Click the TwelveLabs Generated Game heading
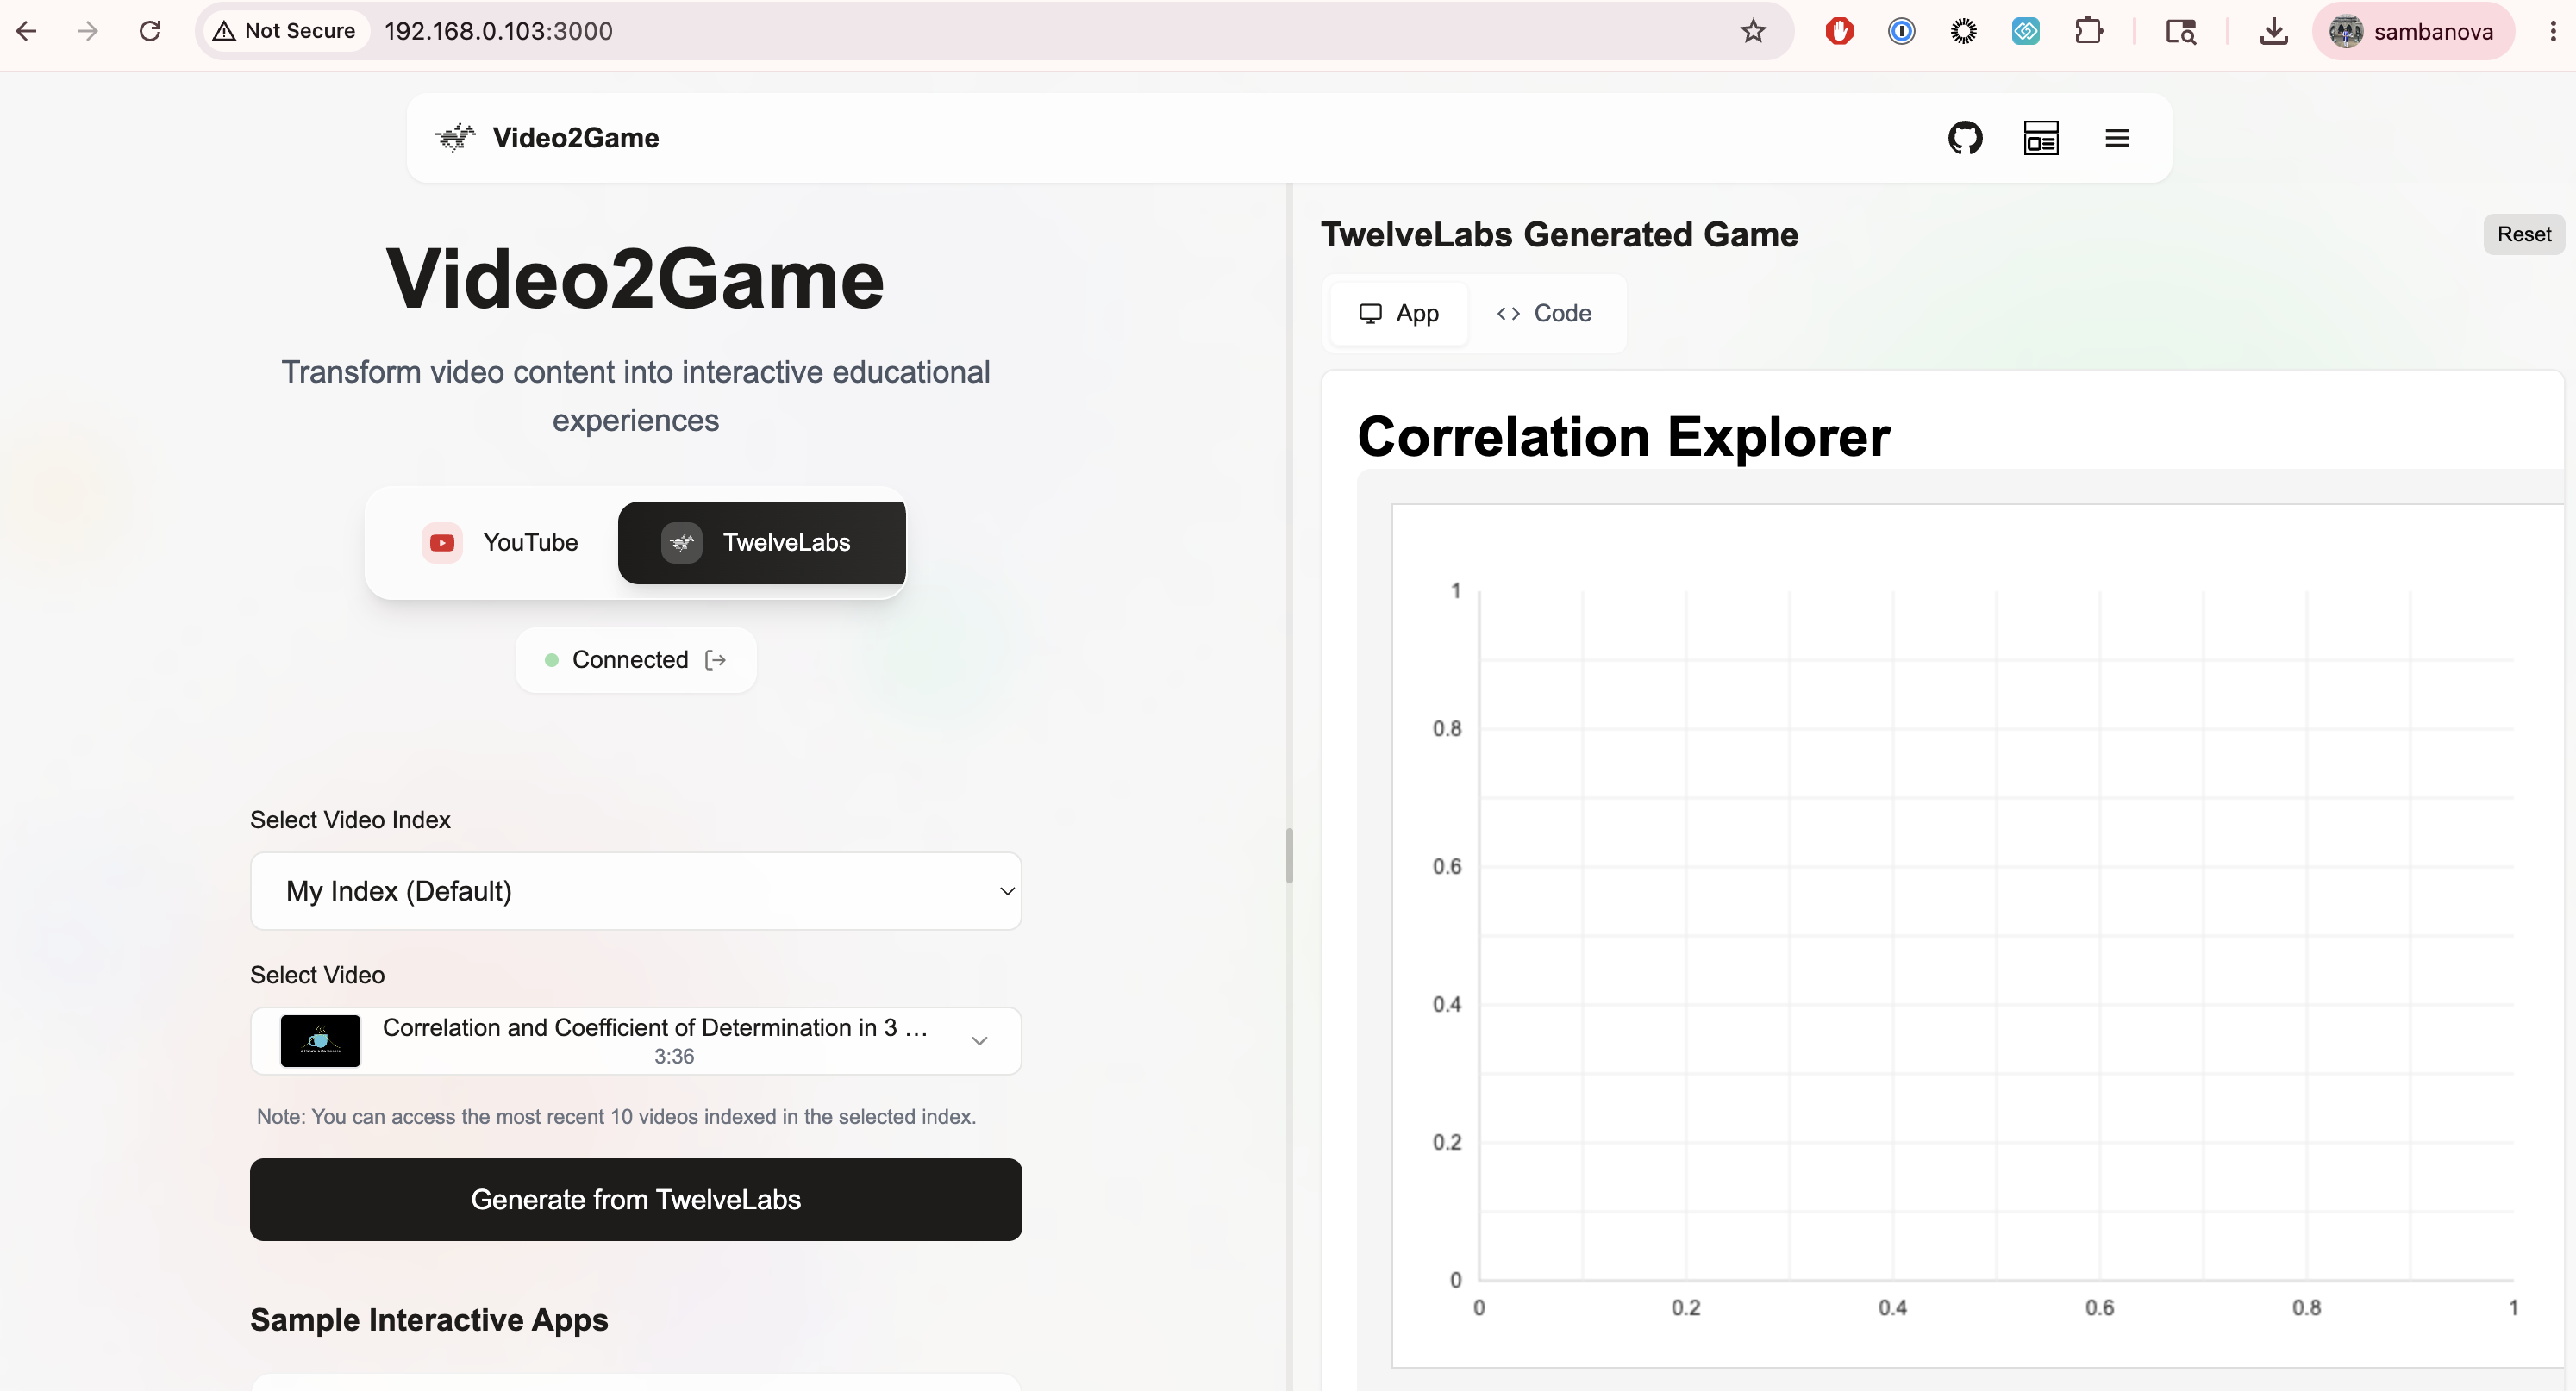 click(1559, 234)
